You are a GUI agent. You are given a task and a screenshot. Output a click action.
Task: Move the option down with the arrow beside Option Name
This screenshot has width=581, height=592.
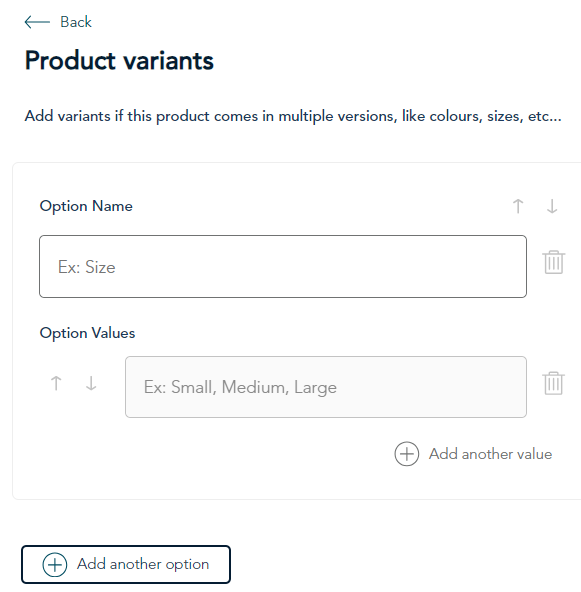(x=552, y=206)
